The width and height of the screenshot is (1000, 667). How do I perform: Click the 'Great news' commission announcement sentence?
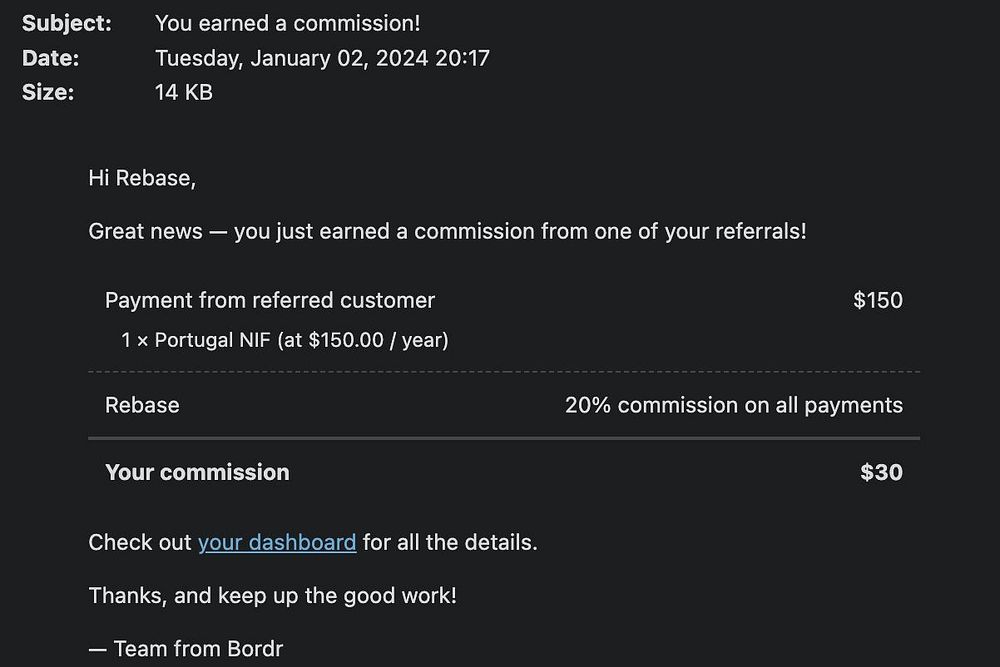[447, 231]
